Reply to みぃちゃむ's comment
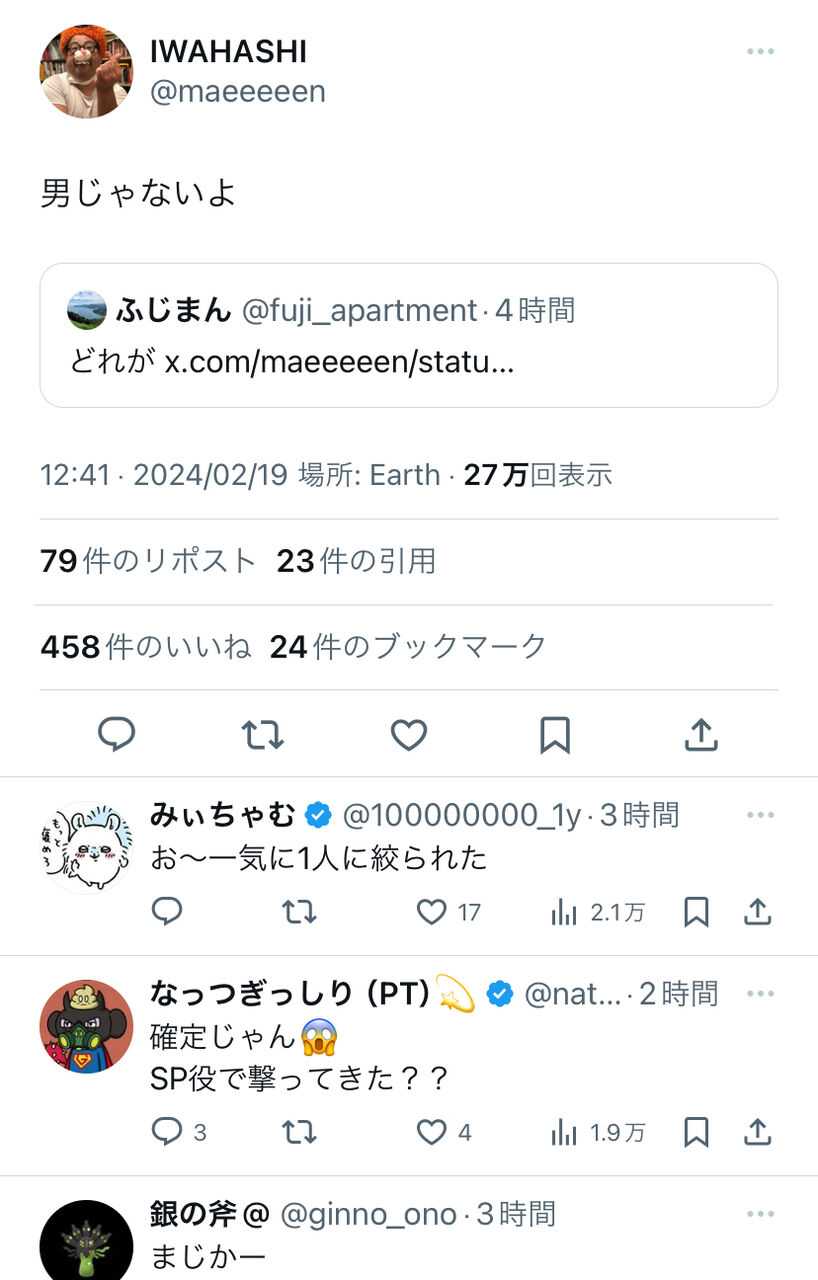818x1280 pixels. pos(167,912)
